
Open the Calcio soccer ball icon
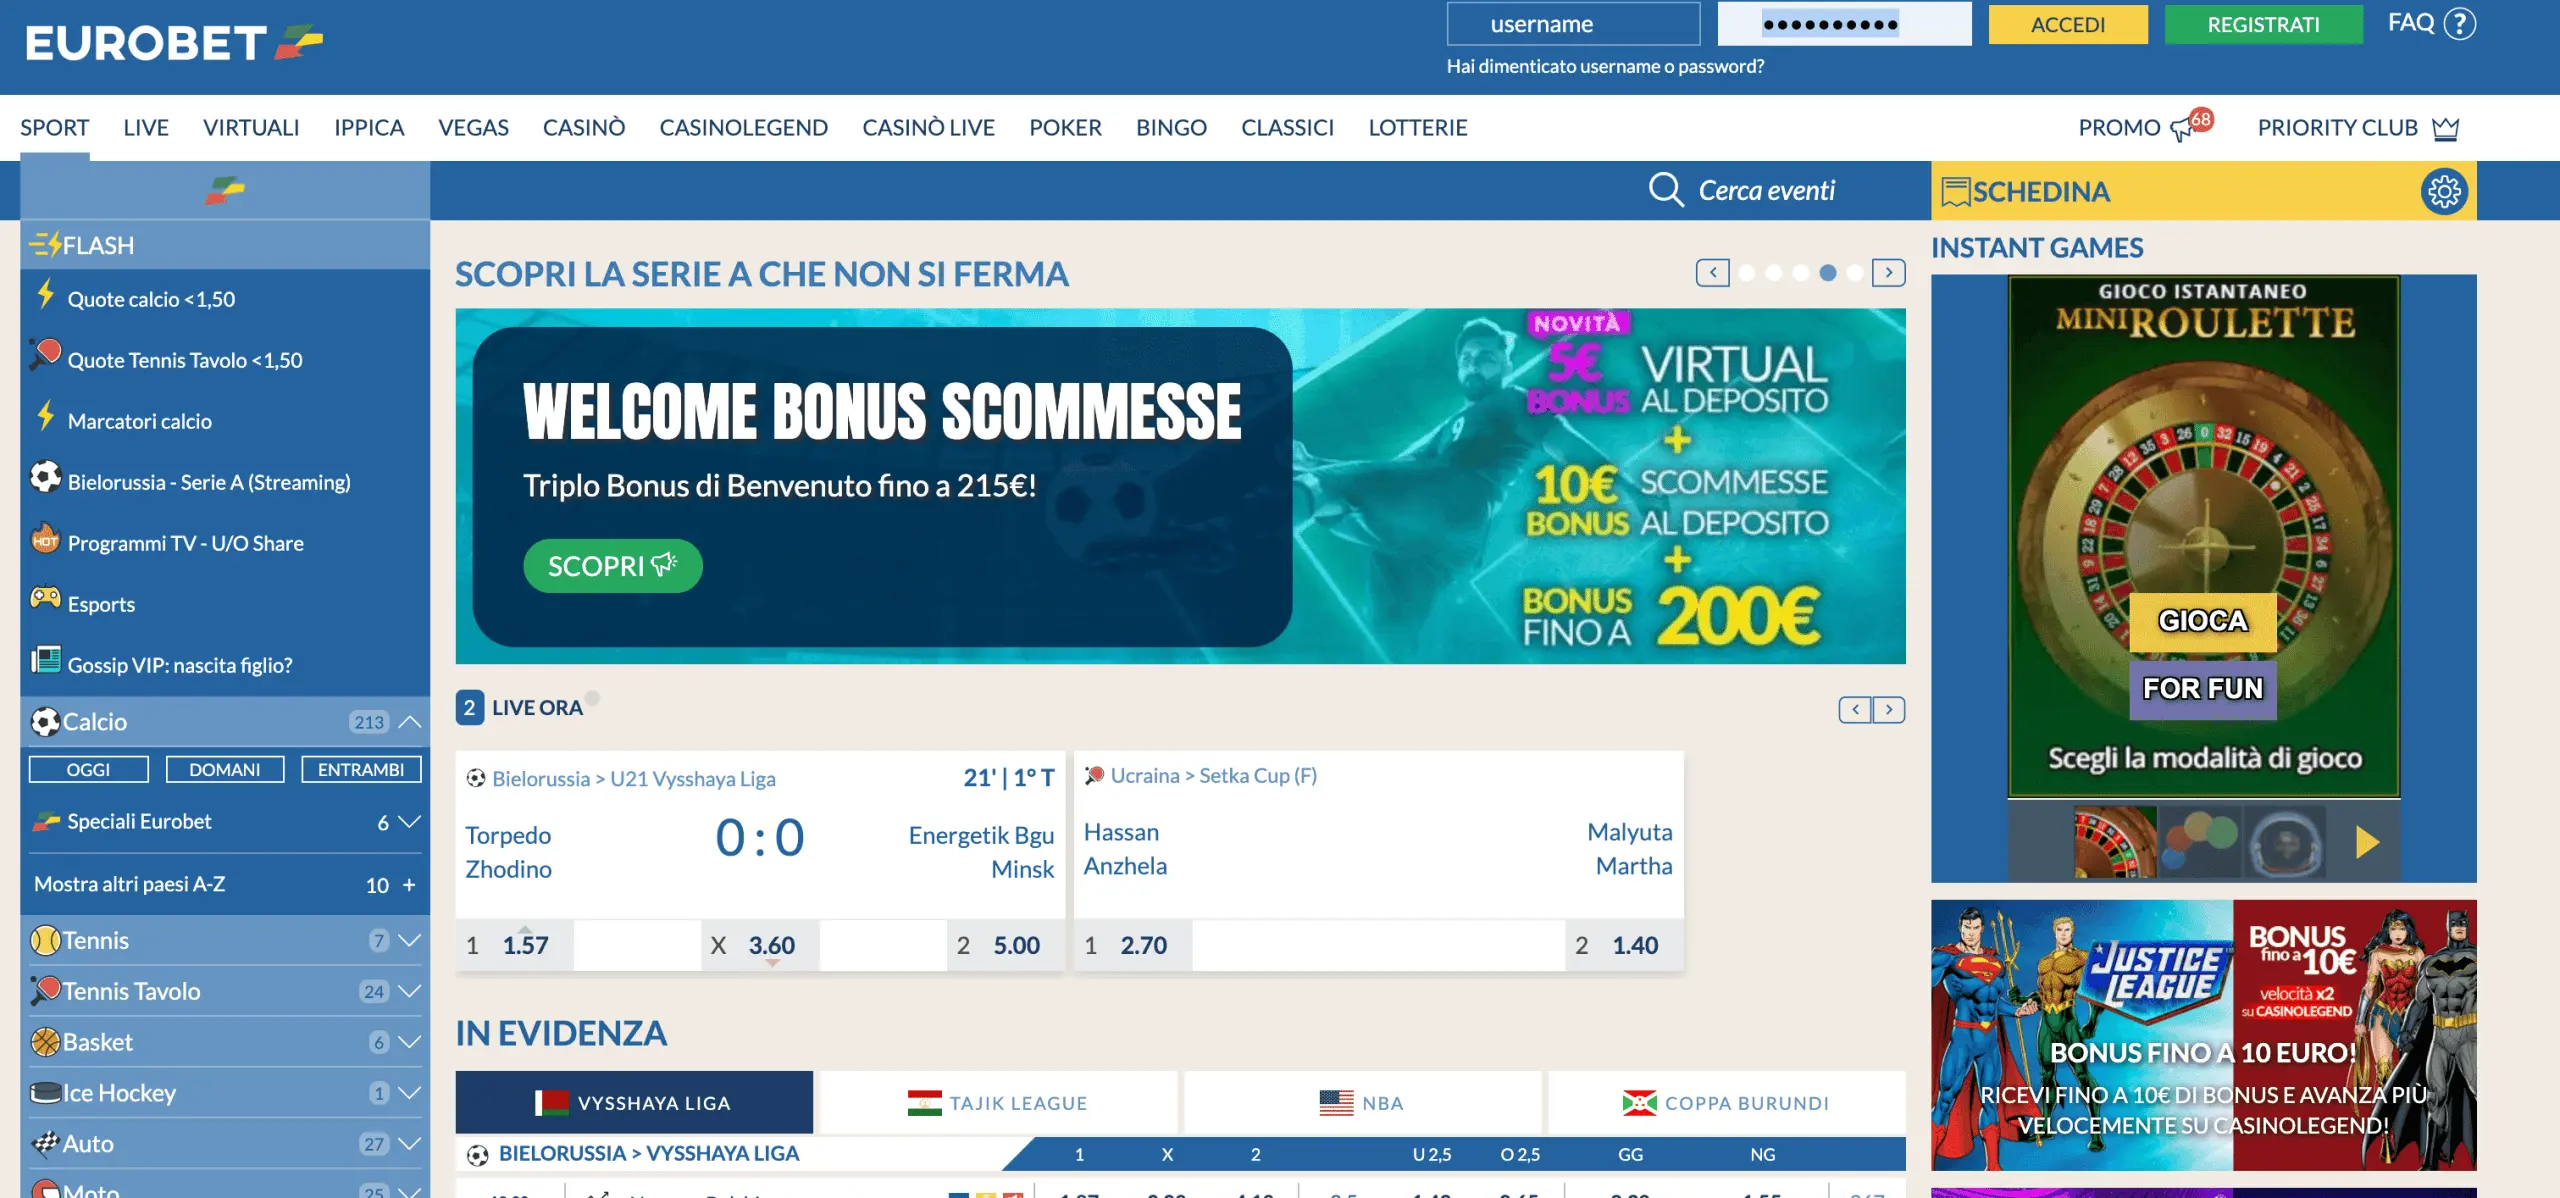[x=45, y=721]
